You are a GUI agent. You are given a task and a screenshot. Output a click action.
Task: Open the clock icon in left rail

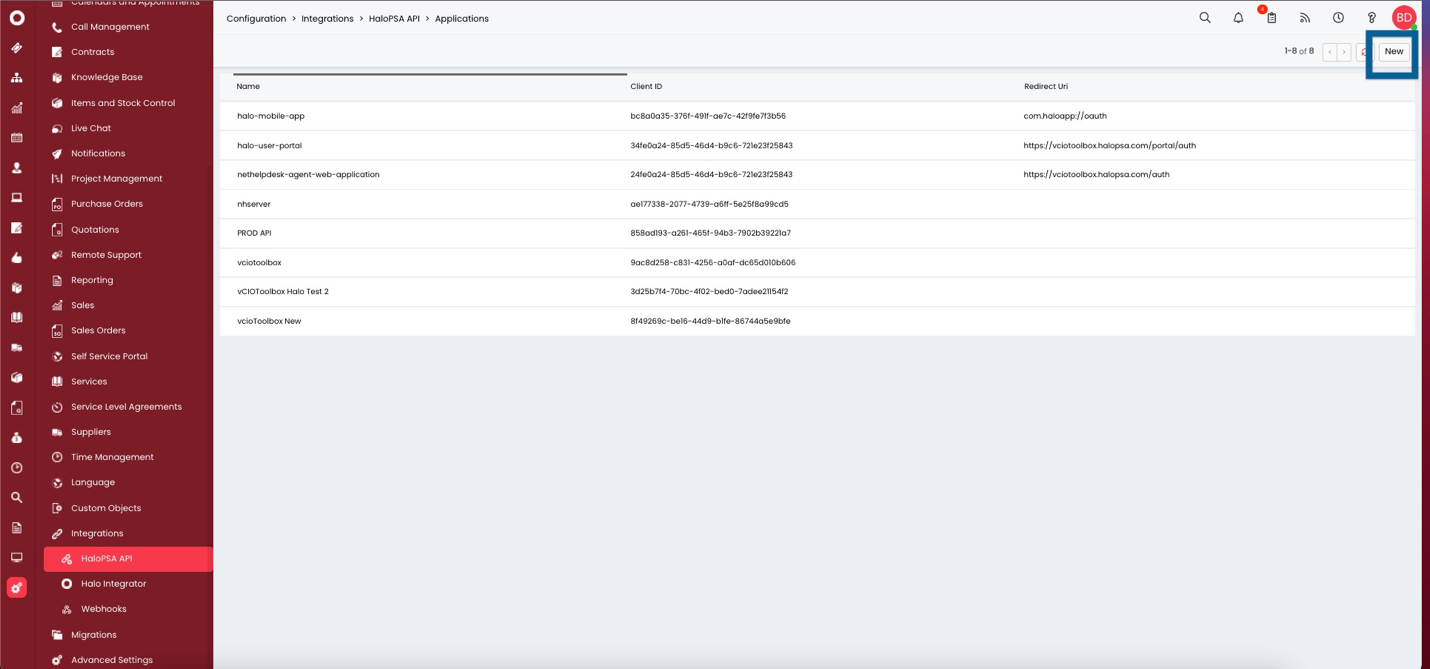click(17, 467)
